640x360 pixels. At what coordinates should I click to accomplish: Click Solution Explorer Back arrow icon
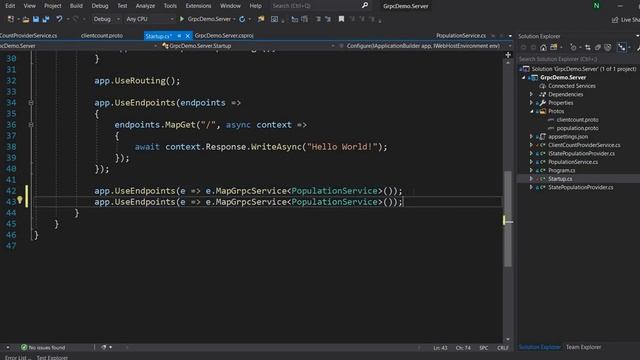coord(523,48)
